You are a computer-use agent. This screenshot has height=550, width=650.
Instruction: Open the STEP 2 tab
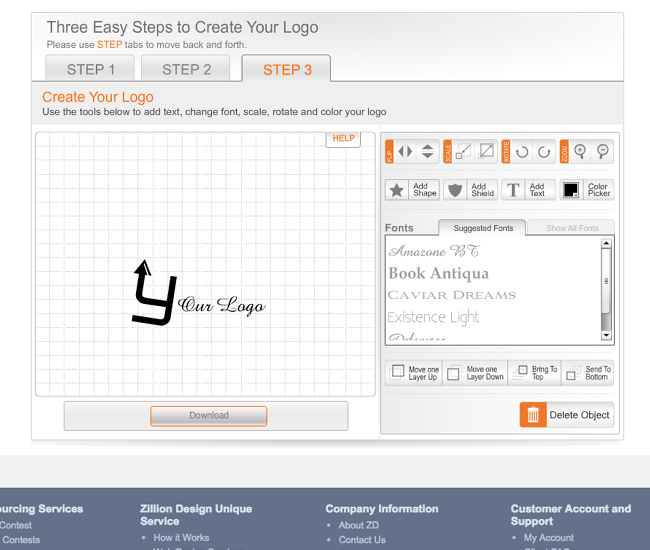pos(187,69)
